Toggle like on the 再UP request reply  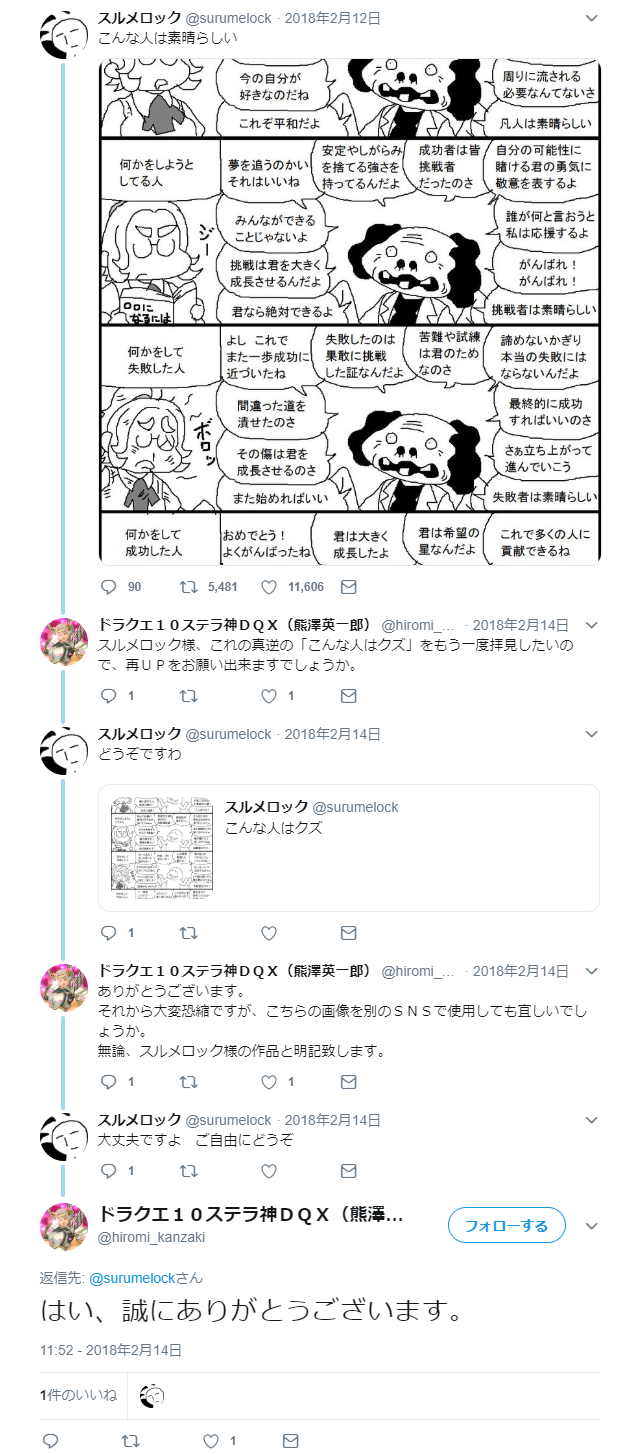(x=268, y=695)
